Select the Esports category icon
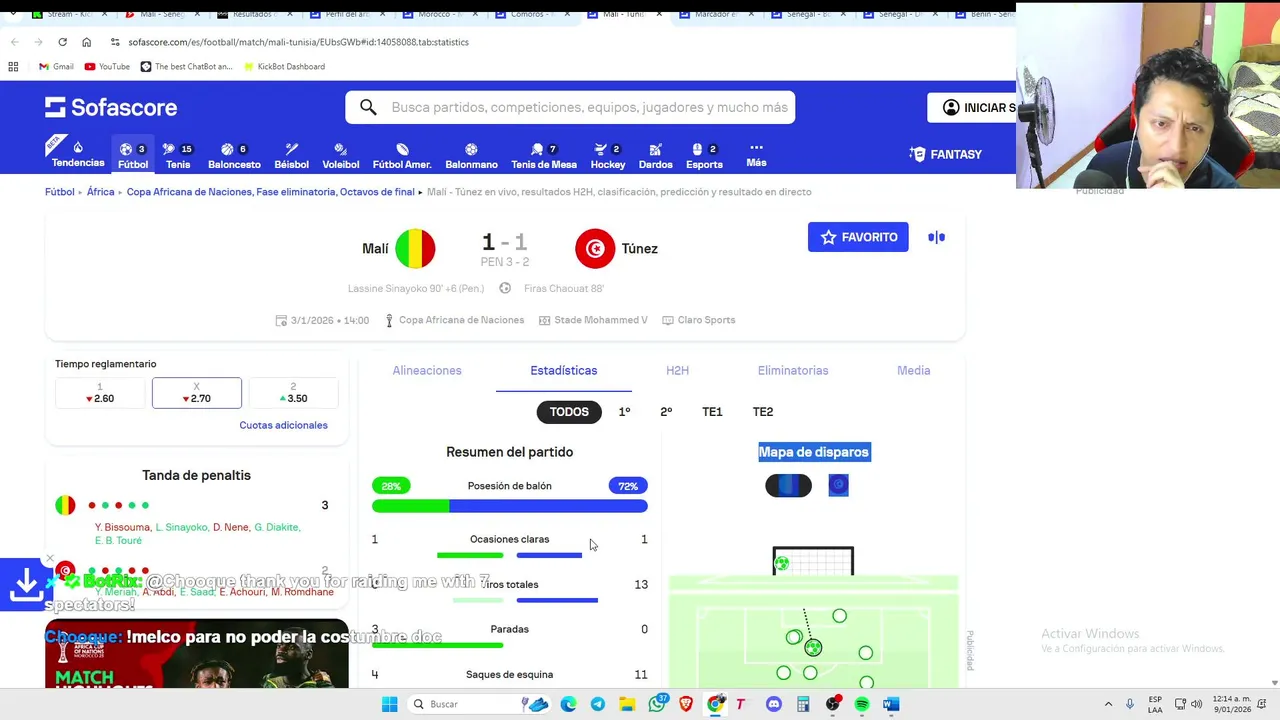 [x=704, y=155]
